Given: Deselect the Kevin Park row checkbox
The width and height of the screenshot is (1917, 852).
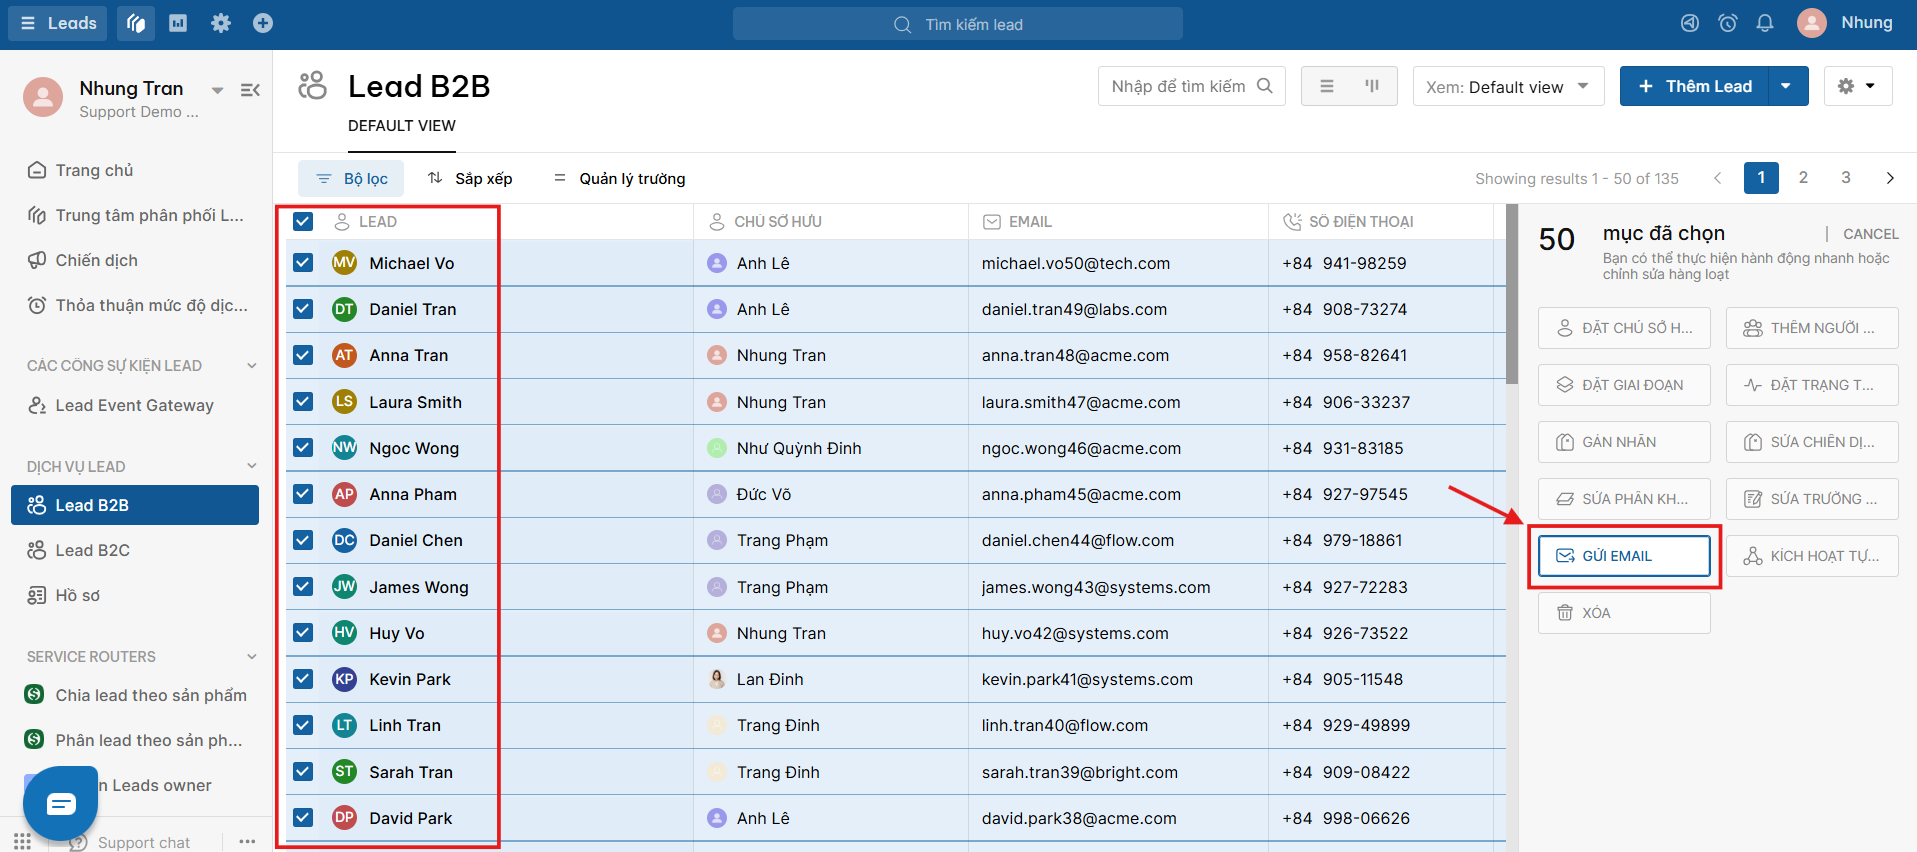Looking at the screenshot, I should (303, 679).
